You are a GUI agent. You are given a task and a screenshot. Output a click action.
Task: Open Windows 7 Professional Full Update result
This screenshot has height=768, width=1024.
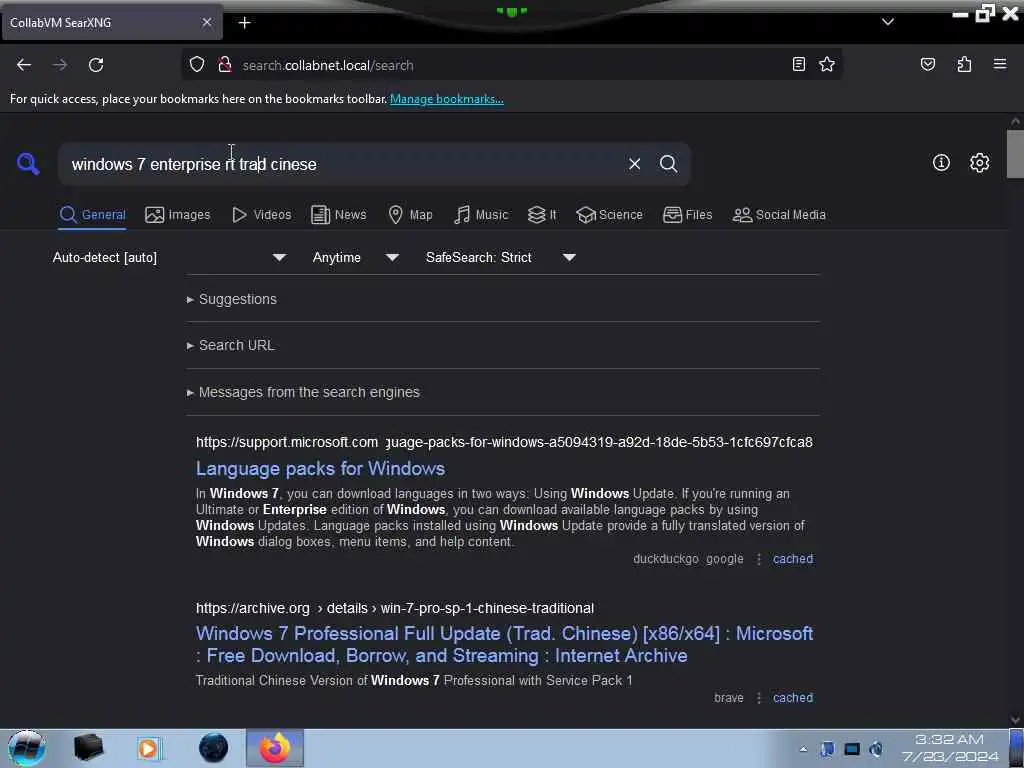504,645
